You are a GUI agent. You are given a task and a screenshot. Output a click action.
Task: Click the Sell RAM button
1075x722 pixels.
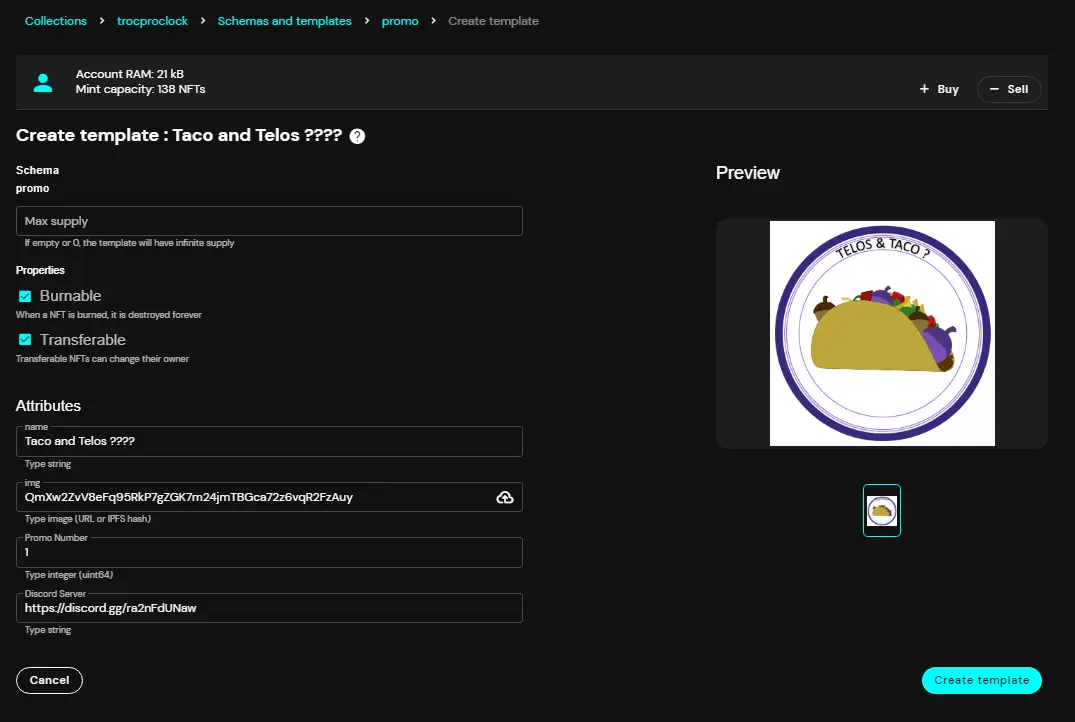pyautogui.click(x=1008, y=89)
